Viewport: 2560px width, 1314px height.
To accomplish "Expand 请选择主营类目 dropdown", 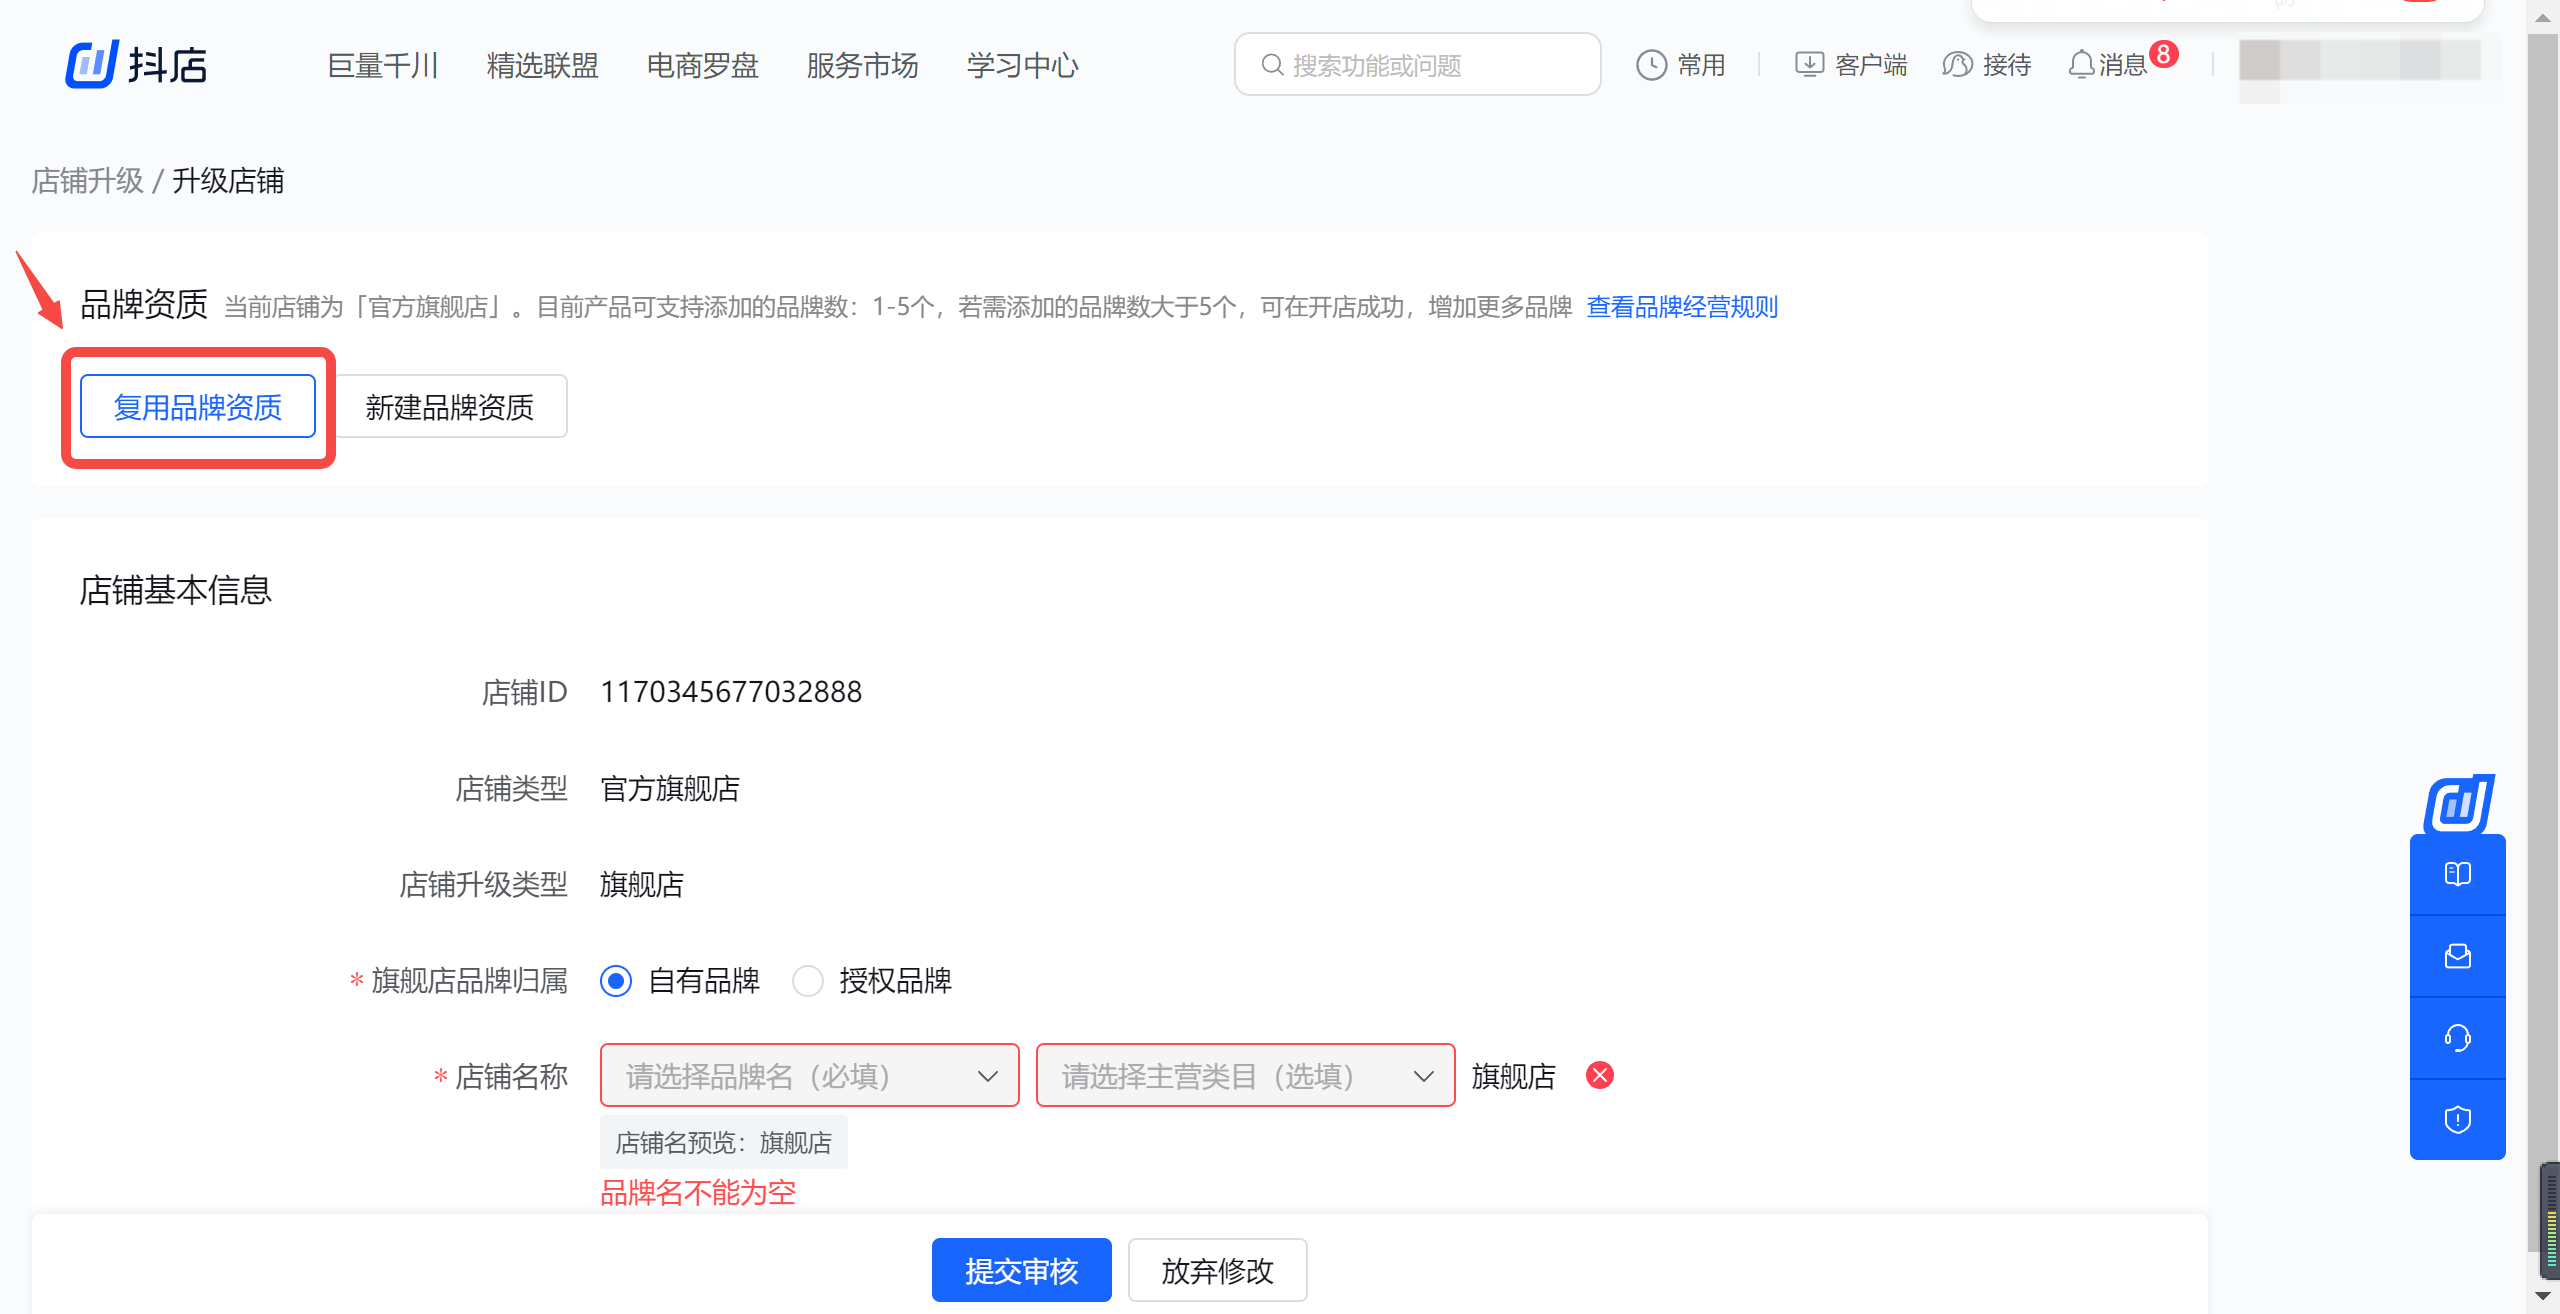I will click(1244, 1075).
